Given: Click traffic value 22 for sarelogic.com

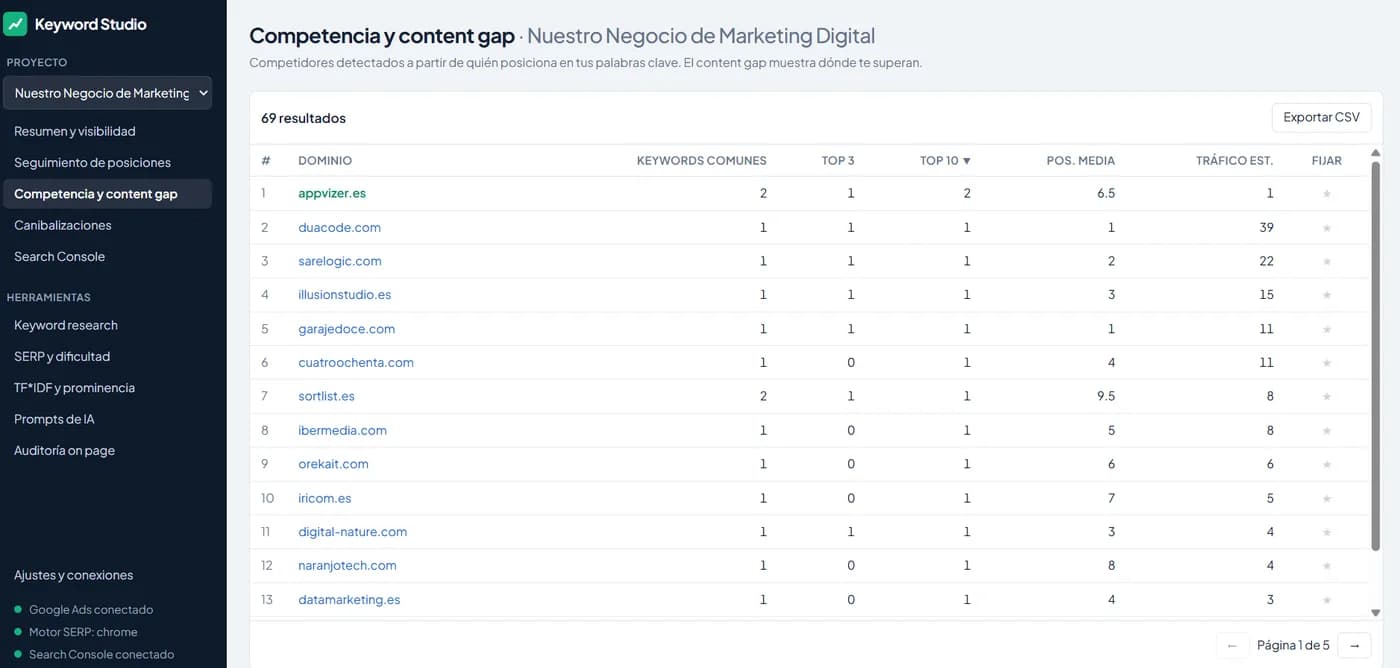Looking at the screenshot, I should (1266, 262).
